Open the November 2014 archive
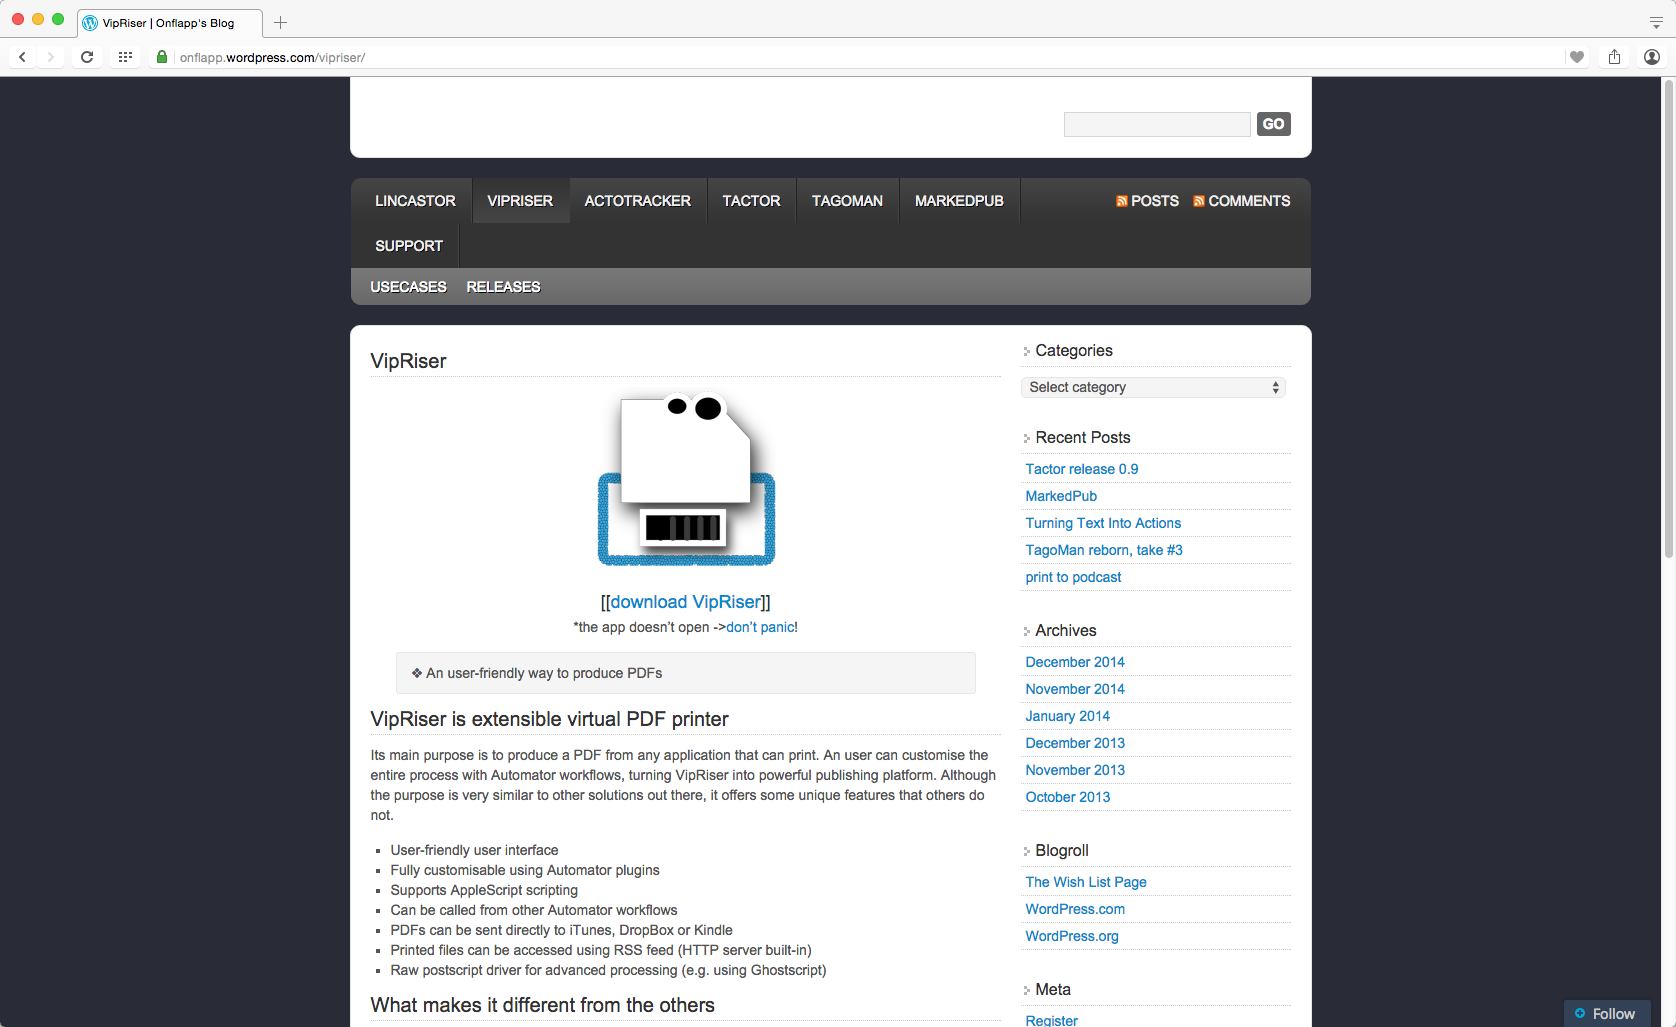 click(1075, 689)
